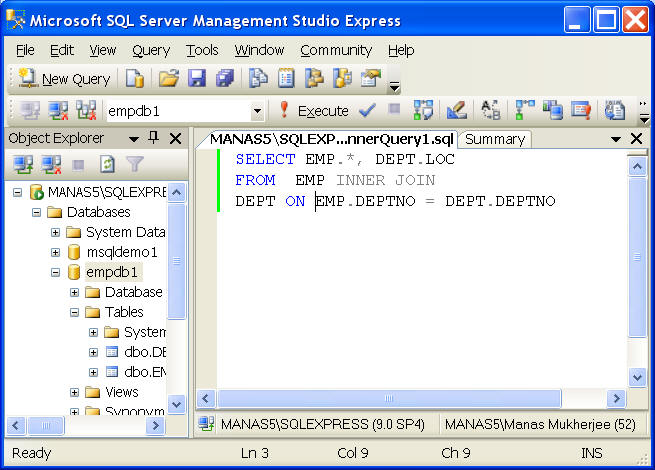The width and height of the screenshot is (655, 470).
Task: Click the Connect icon in the query toolbar
Action: coord(30,111)
